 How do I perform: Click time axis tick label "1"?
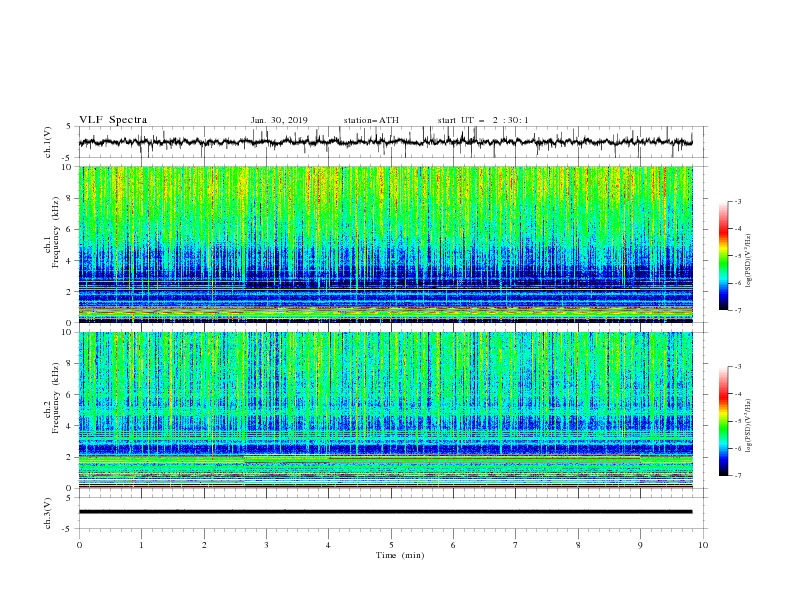(141, 545)
